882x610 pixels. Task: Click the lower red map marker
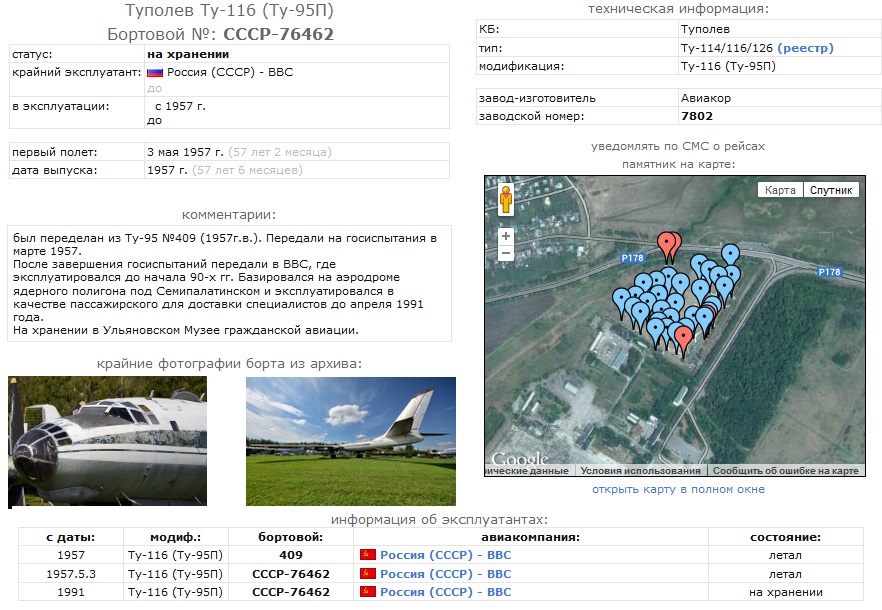683,338
